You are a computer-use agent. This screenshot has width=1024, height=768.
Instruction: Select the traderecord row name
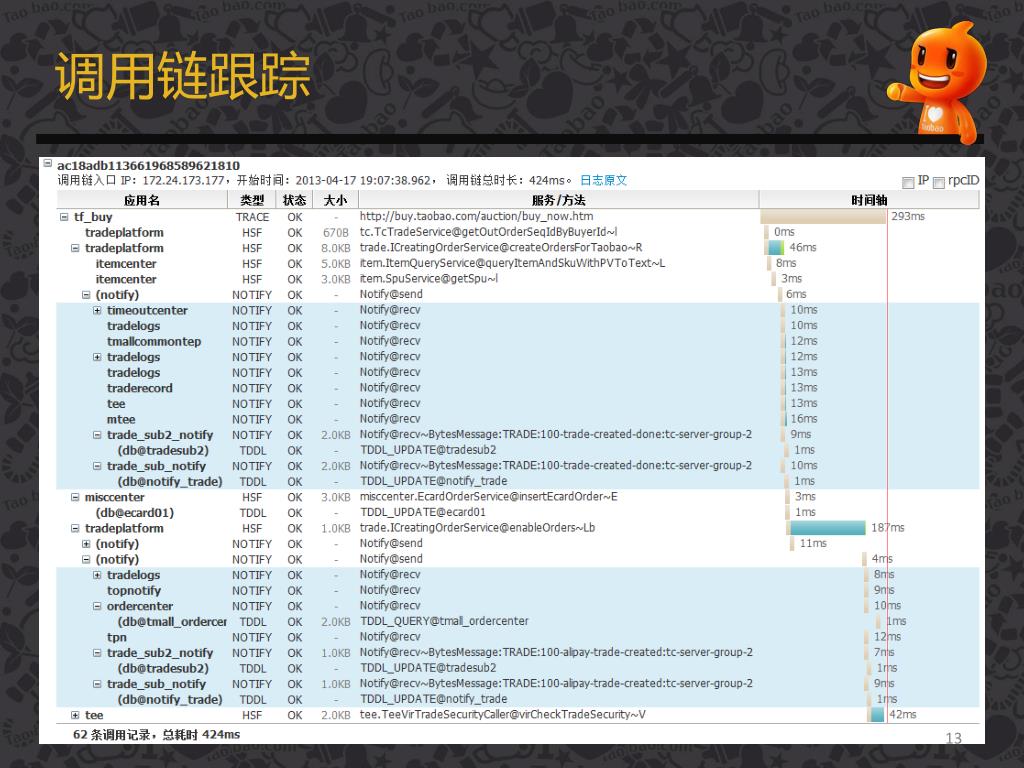140,389
